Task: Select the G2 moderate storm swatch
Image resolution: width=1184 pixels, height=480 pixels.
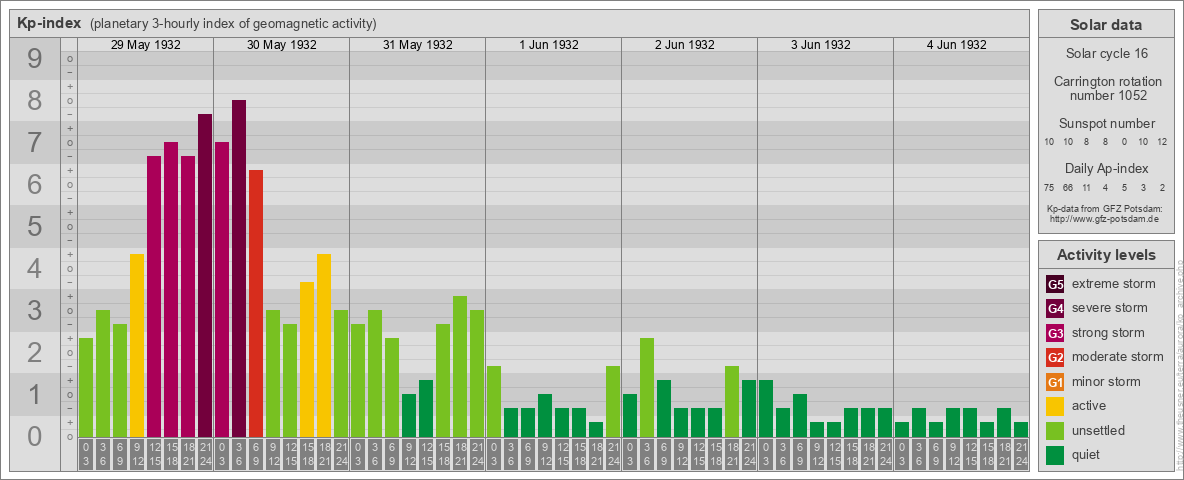Action: coord(1055,357)
